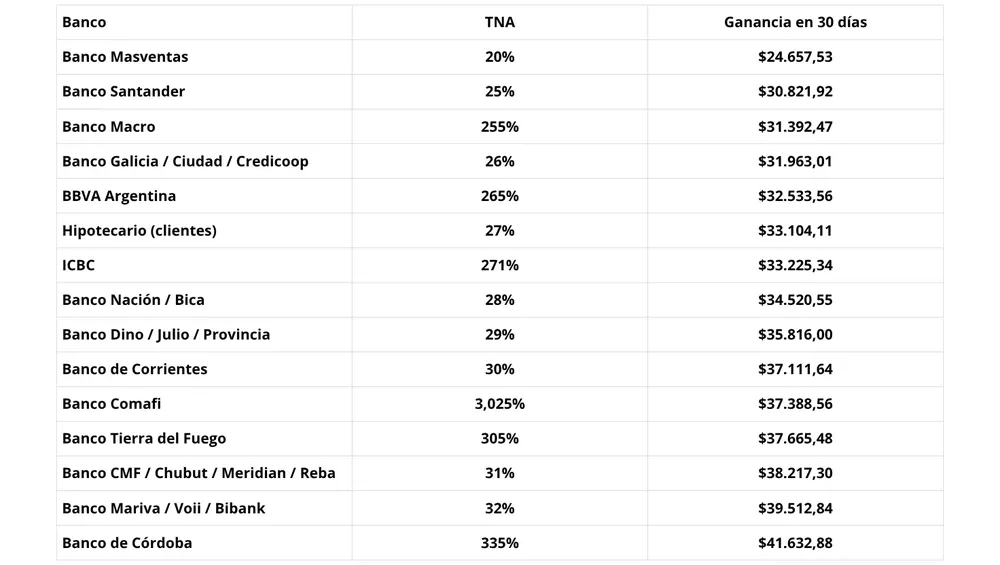Select the Banco de Corrientes cell
The image size is (1000, 565).
[x=135, y=369]
